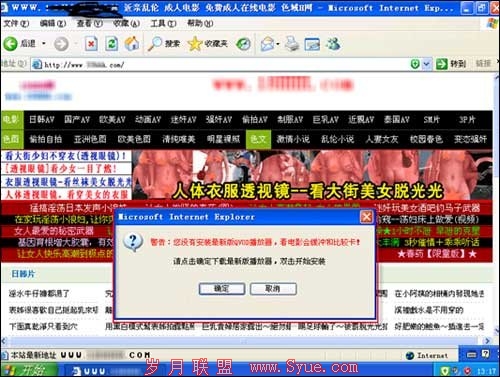Viewport: 500px width, 377px height.
Task: Open the Search (搜索) magnifier tool
Action: pos(164,44)
